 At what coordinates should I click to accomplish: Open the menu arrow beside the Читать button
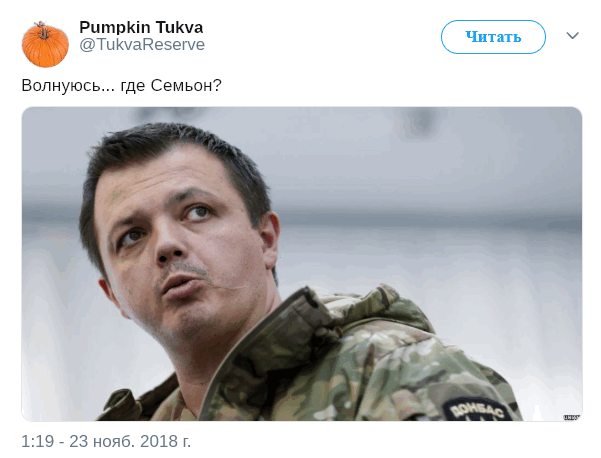pos(572,36)
